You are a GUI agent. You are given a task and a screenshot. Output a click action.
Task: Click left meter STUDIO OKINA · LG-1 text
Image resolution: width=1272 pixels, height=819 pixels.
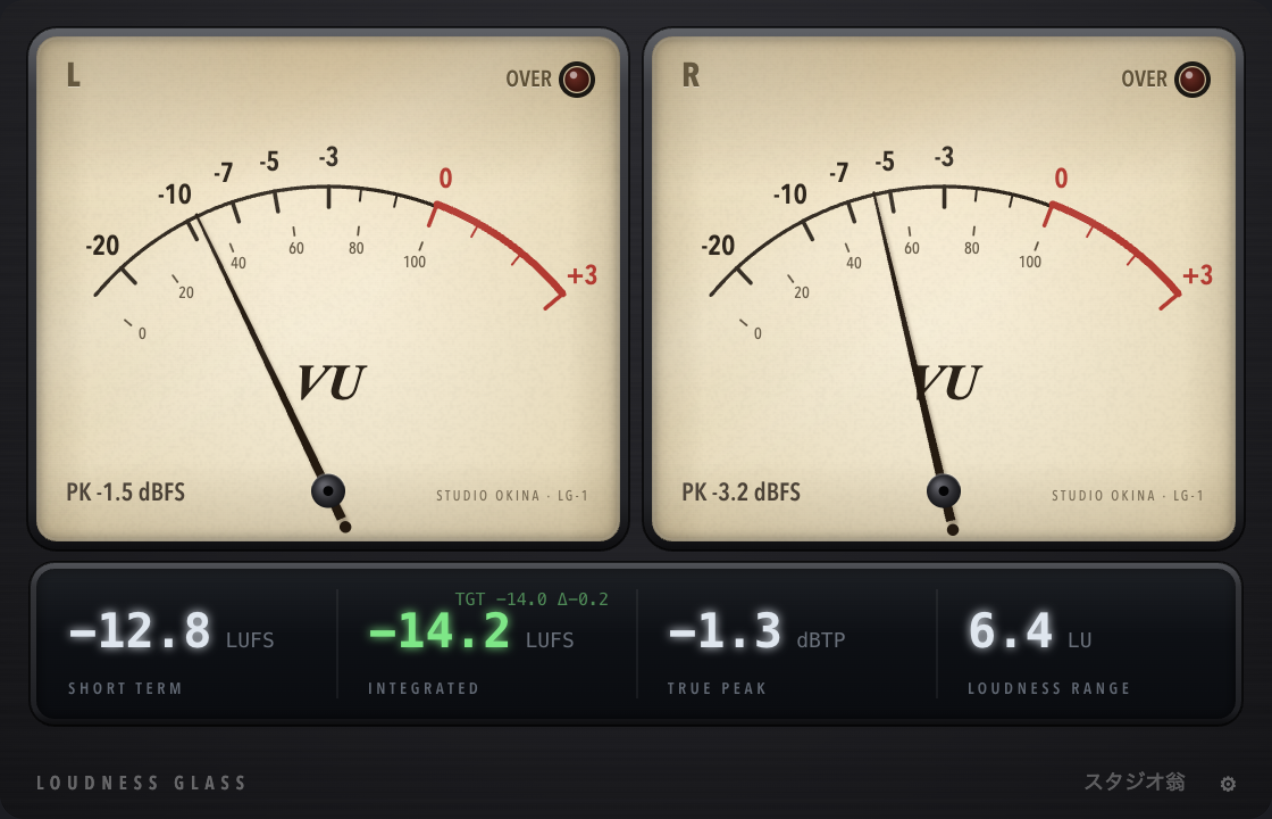point(513,496)
